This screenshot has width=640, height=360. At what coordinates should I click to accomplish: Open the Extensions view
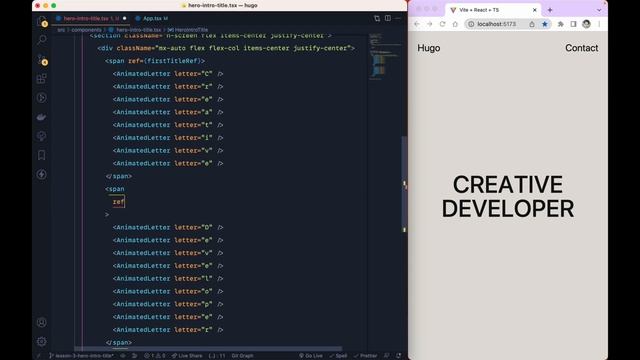tap(42, 78)
